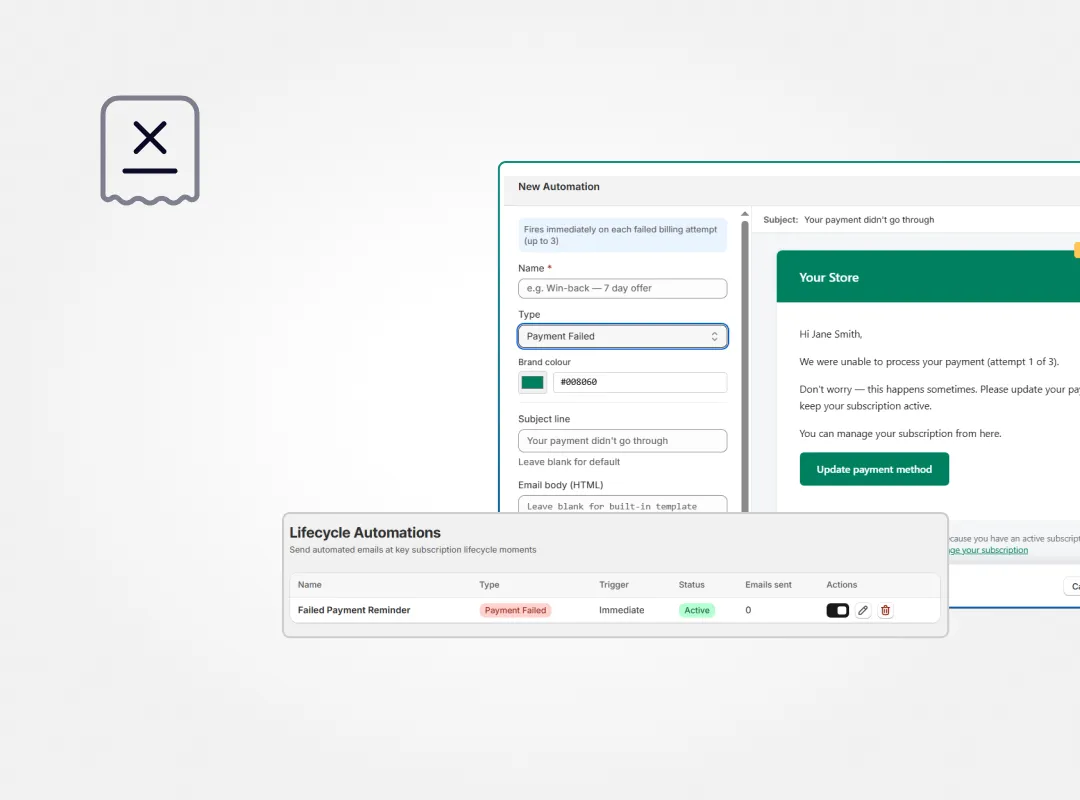Select the Payment Failed type badge
Screen dimensions: 1080x800
(x=515, y=611)
